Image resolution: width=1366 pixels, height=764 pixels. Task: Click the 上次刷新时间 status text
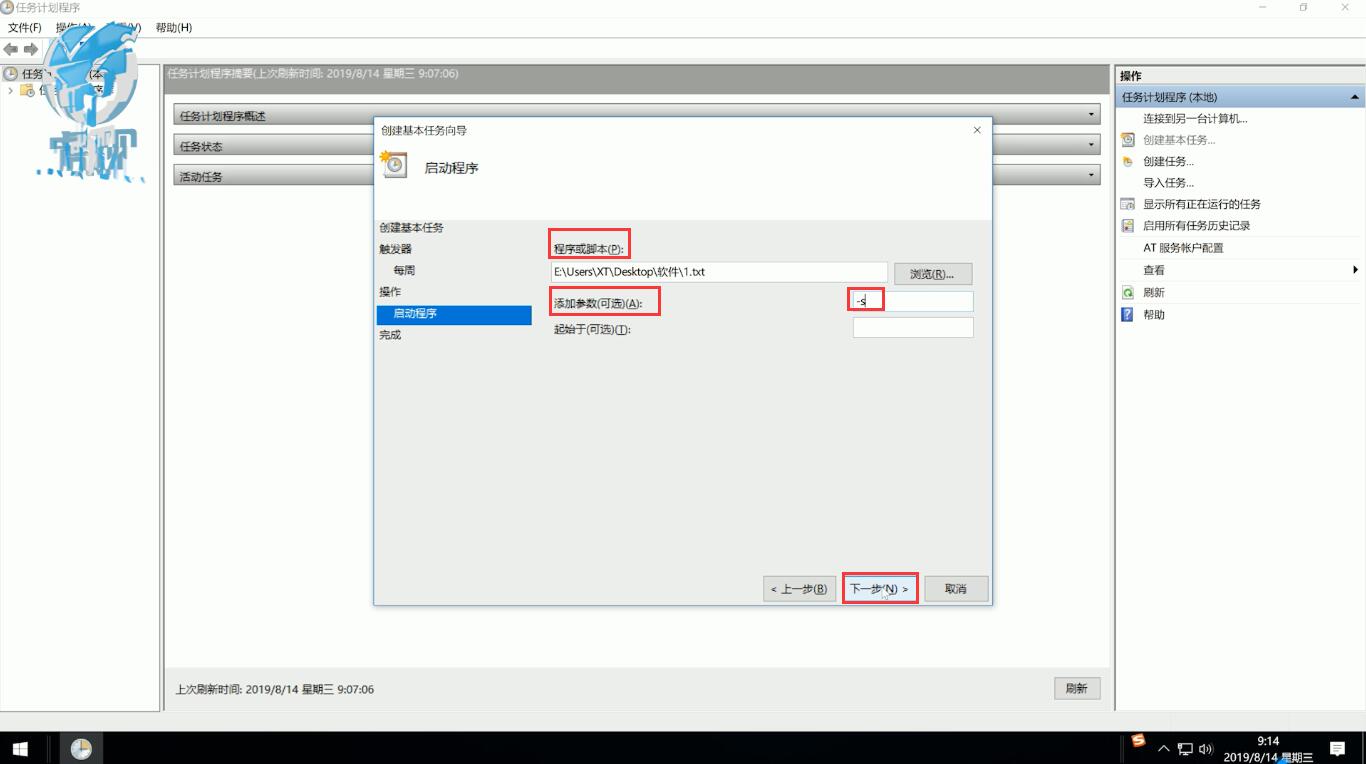pos(275,689)
